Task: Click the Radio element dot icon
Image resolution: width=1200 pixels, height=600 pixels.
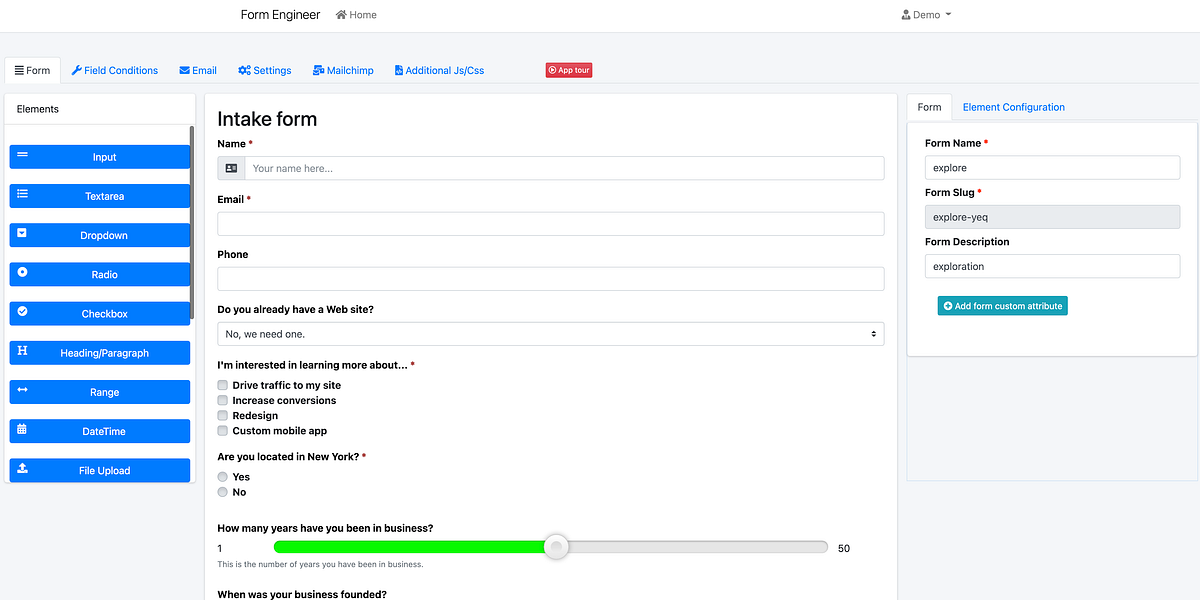Action: click(x=22, y=272)
